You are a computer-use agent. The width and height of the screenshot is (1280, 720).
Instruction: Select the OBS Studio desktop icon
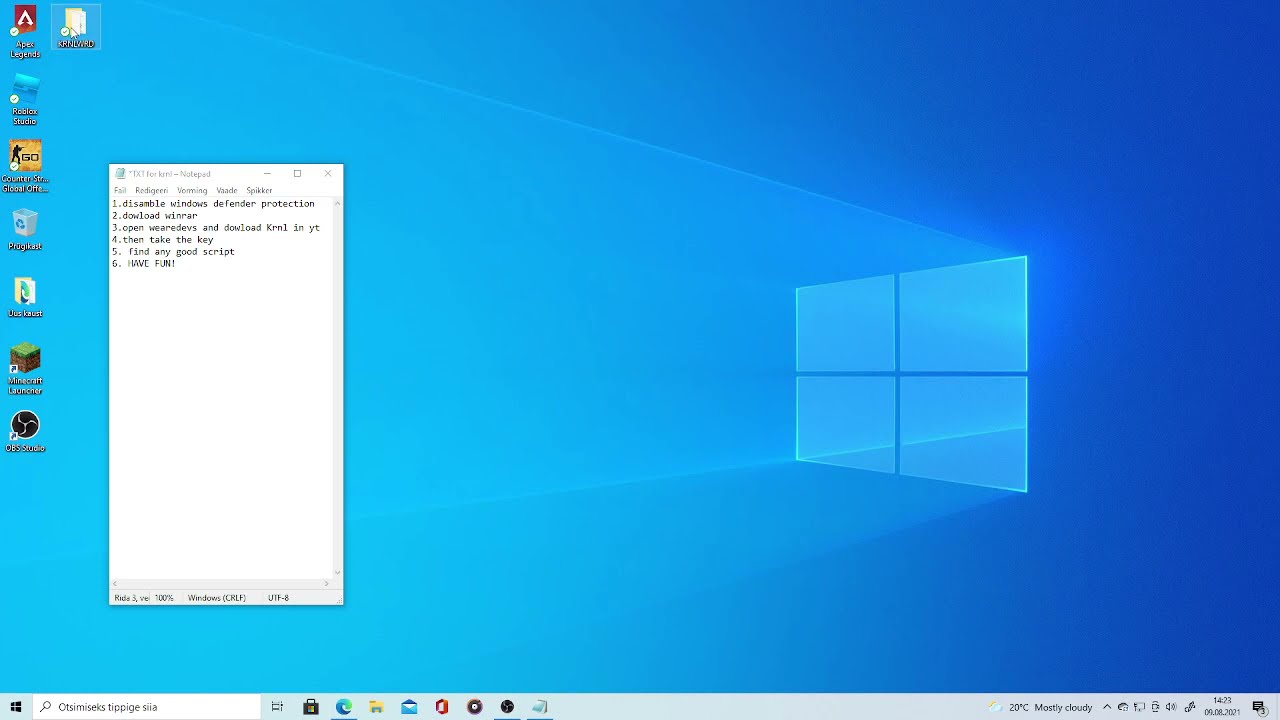[25, 432]
